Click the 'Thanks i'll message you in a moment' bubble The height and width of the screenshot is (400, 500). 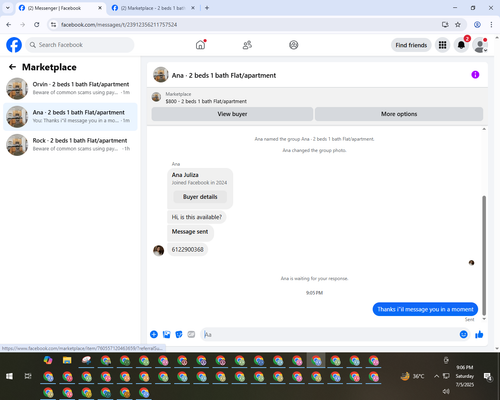coord(425,309)
